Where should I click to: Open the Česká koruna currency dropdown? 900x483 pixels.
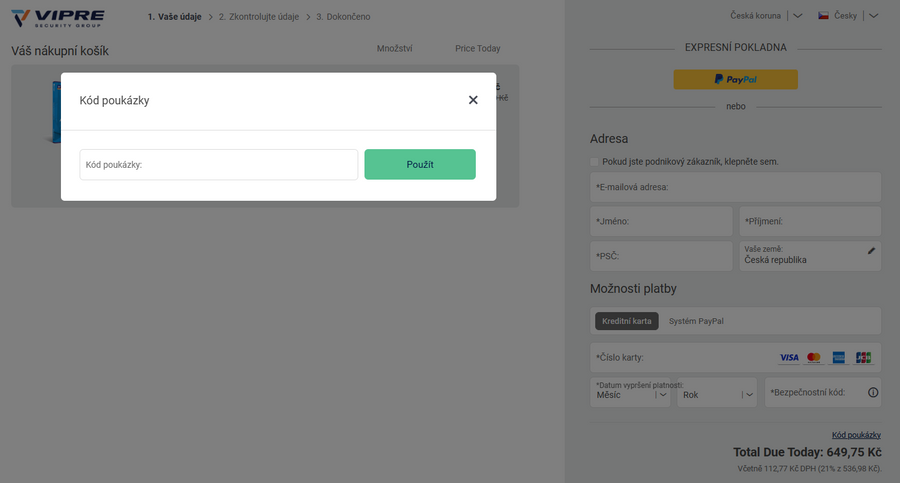[x=766, y=16]
